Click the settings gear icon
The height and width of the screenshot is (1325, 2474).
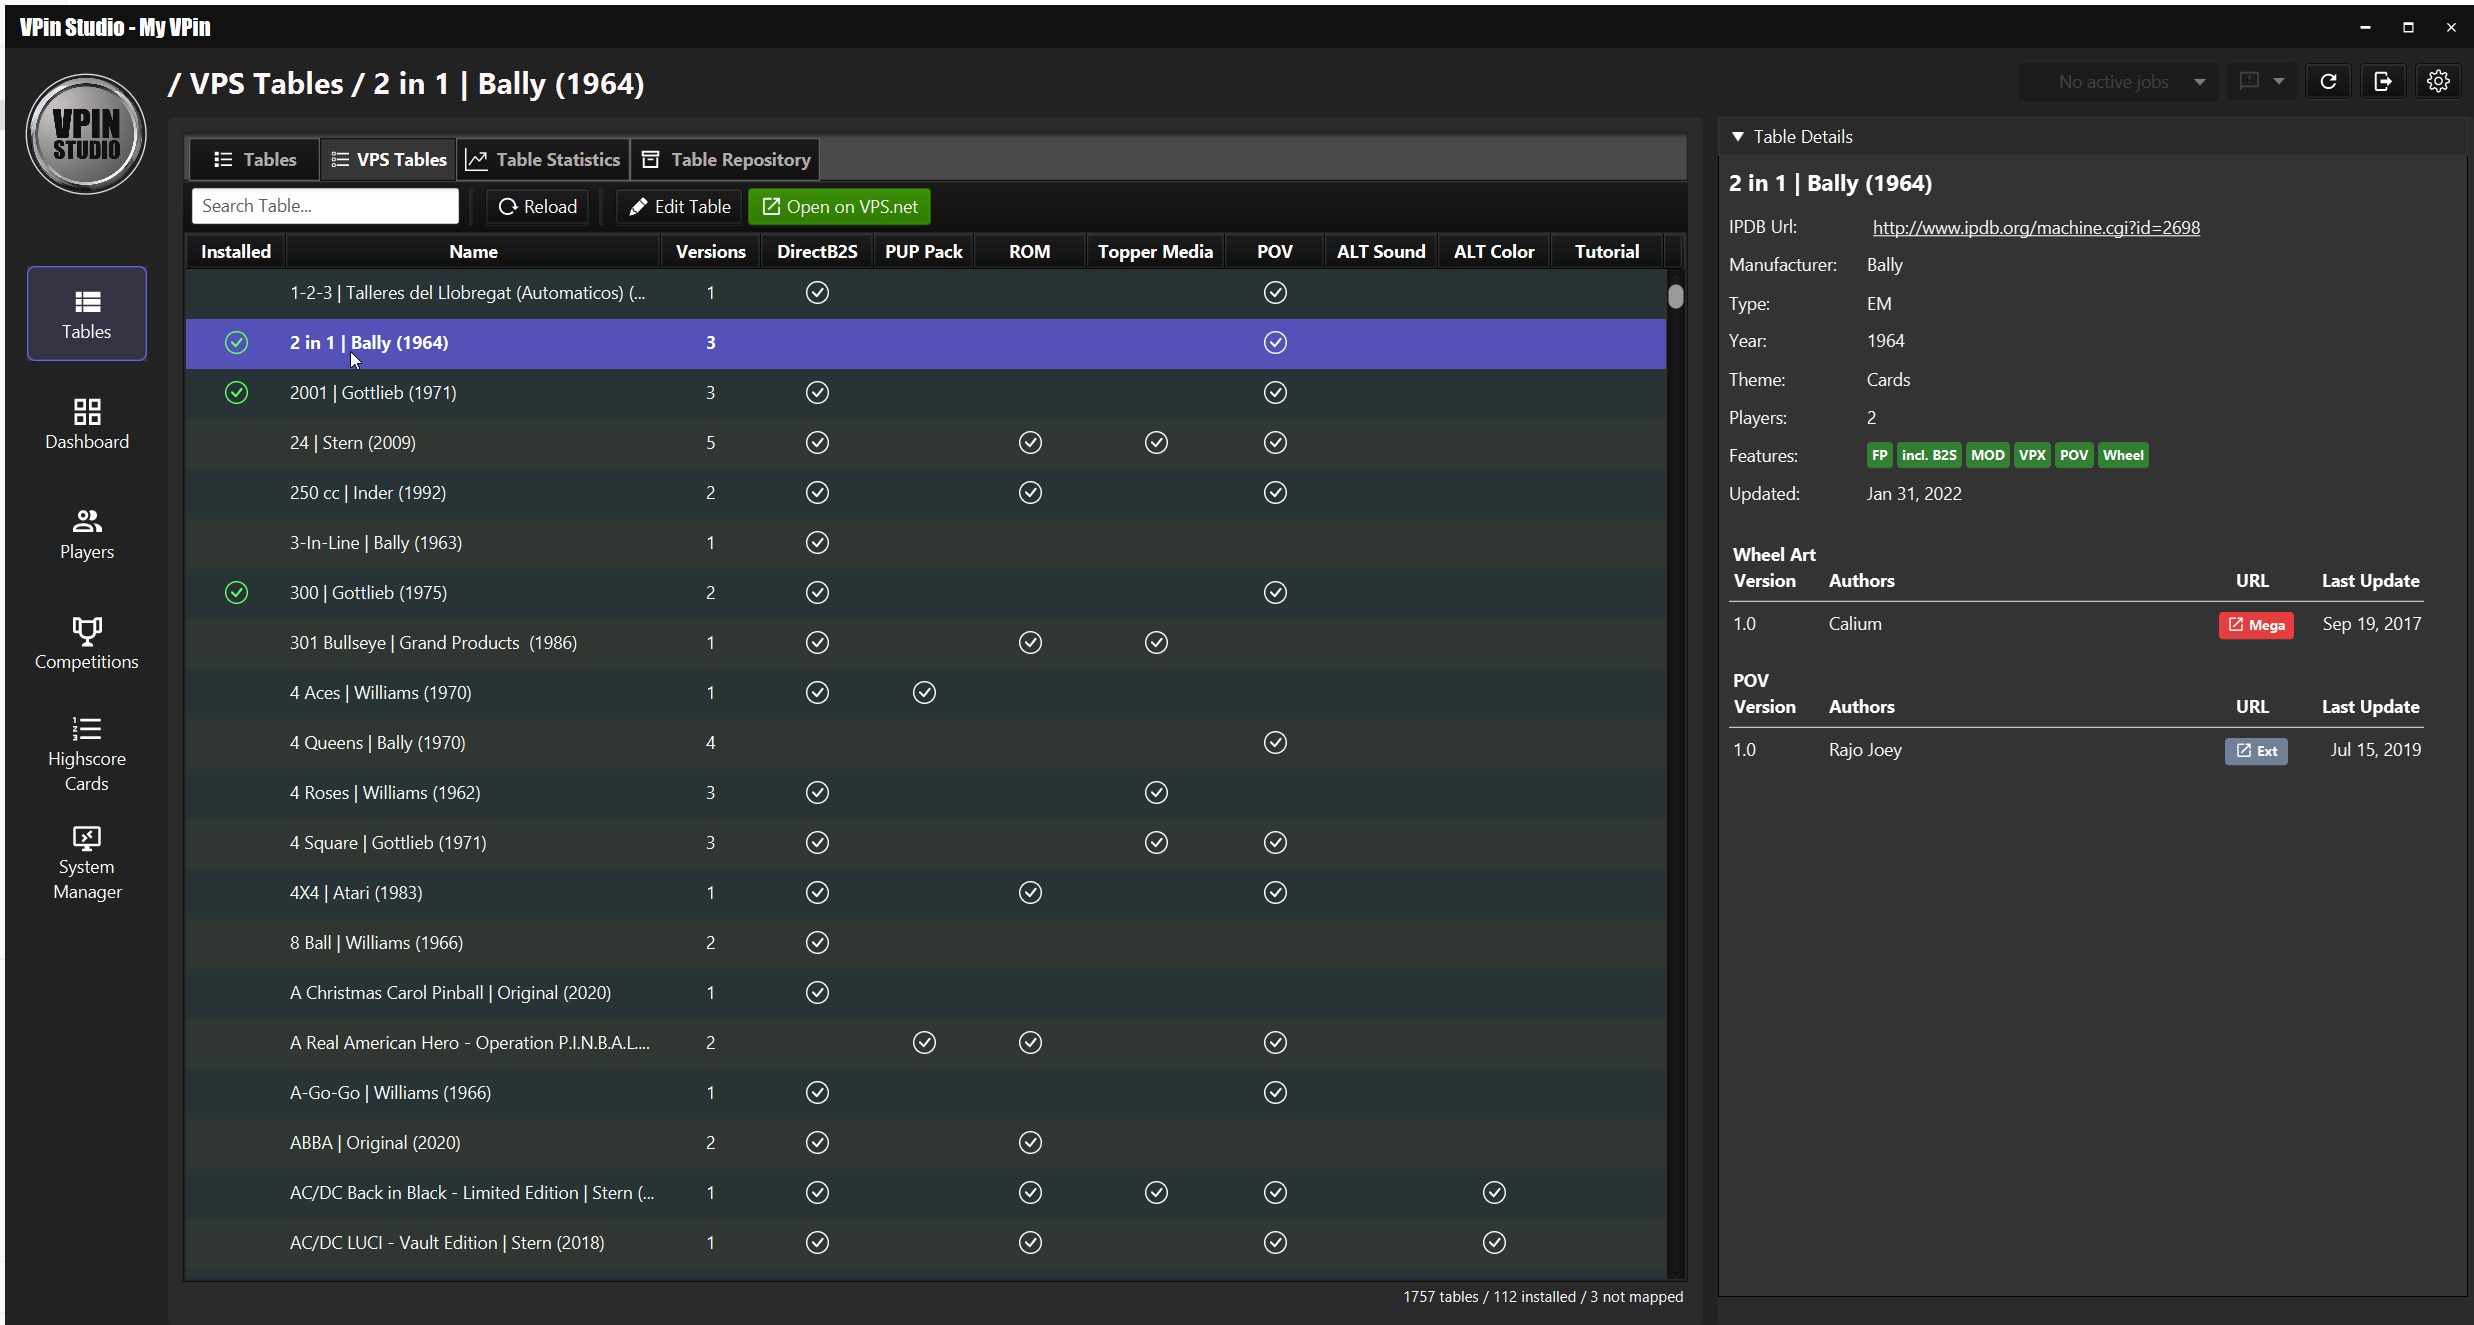(x=2438, y=82)
